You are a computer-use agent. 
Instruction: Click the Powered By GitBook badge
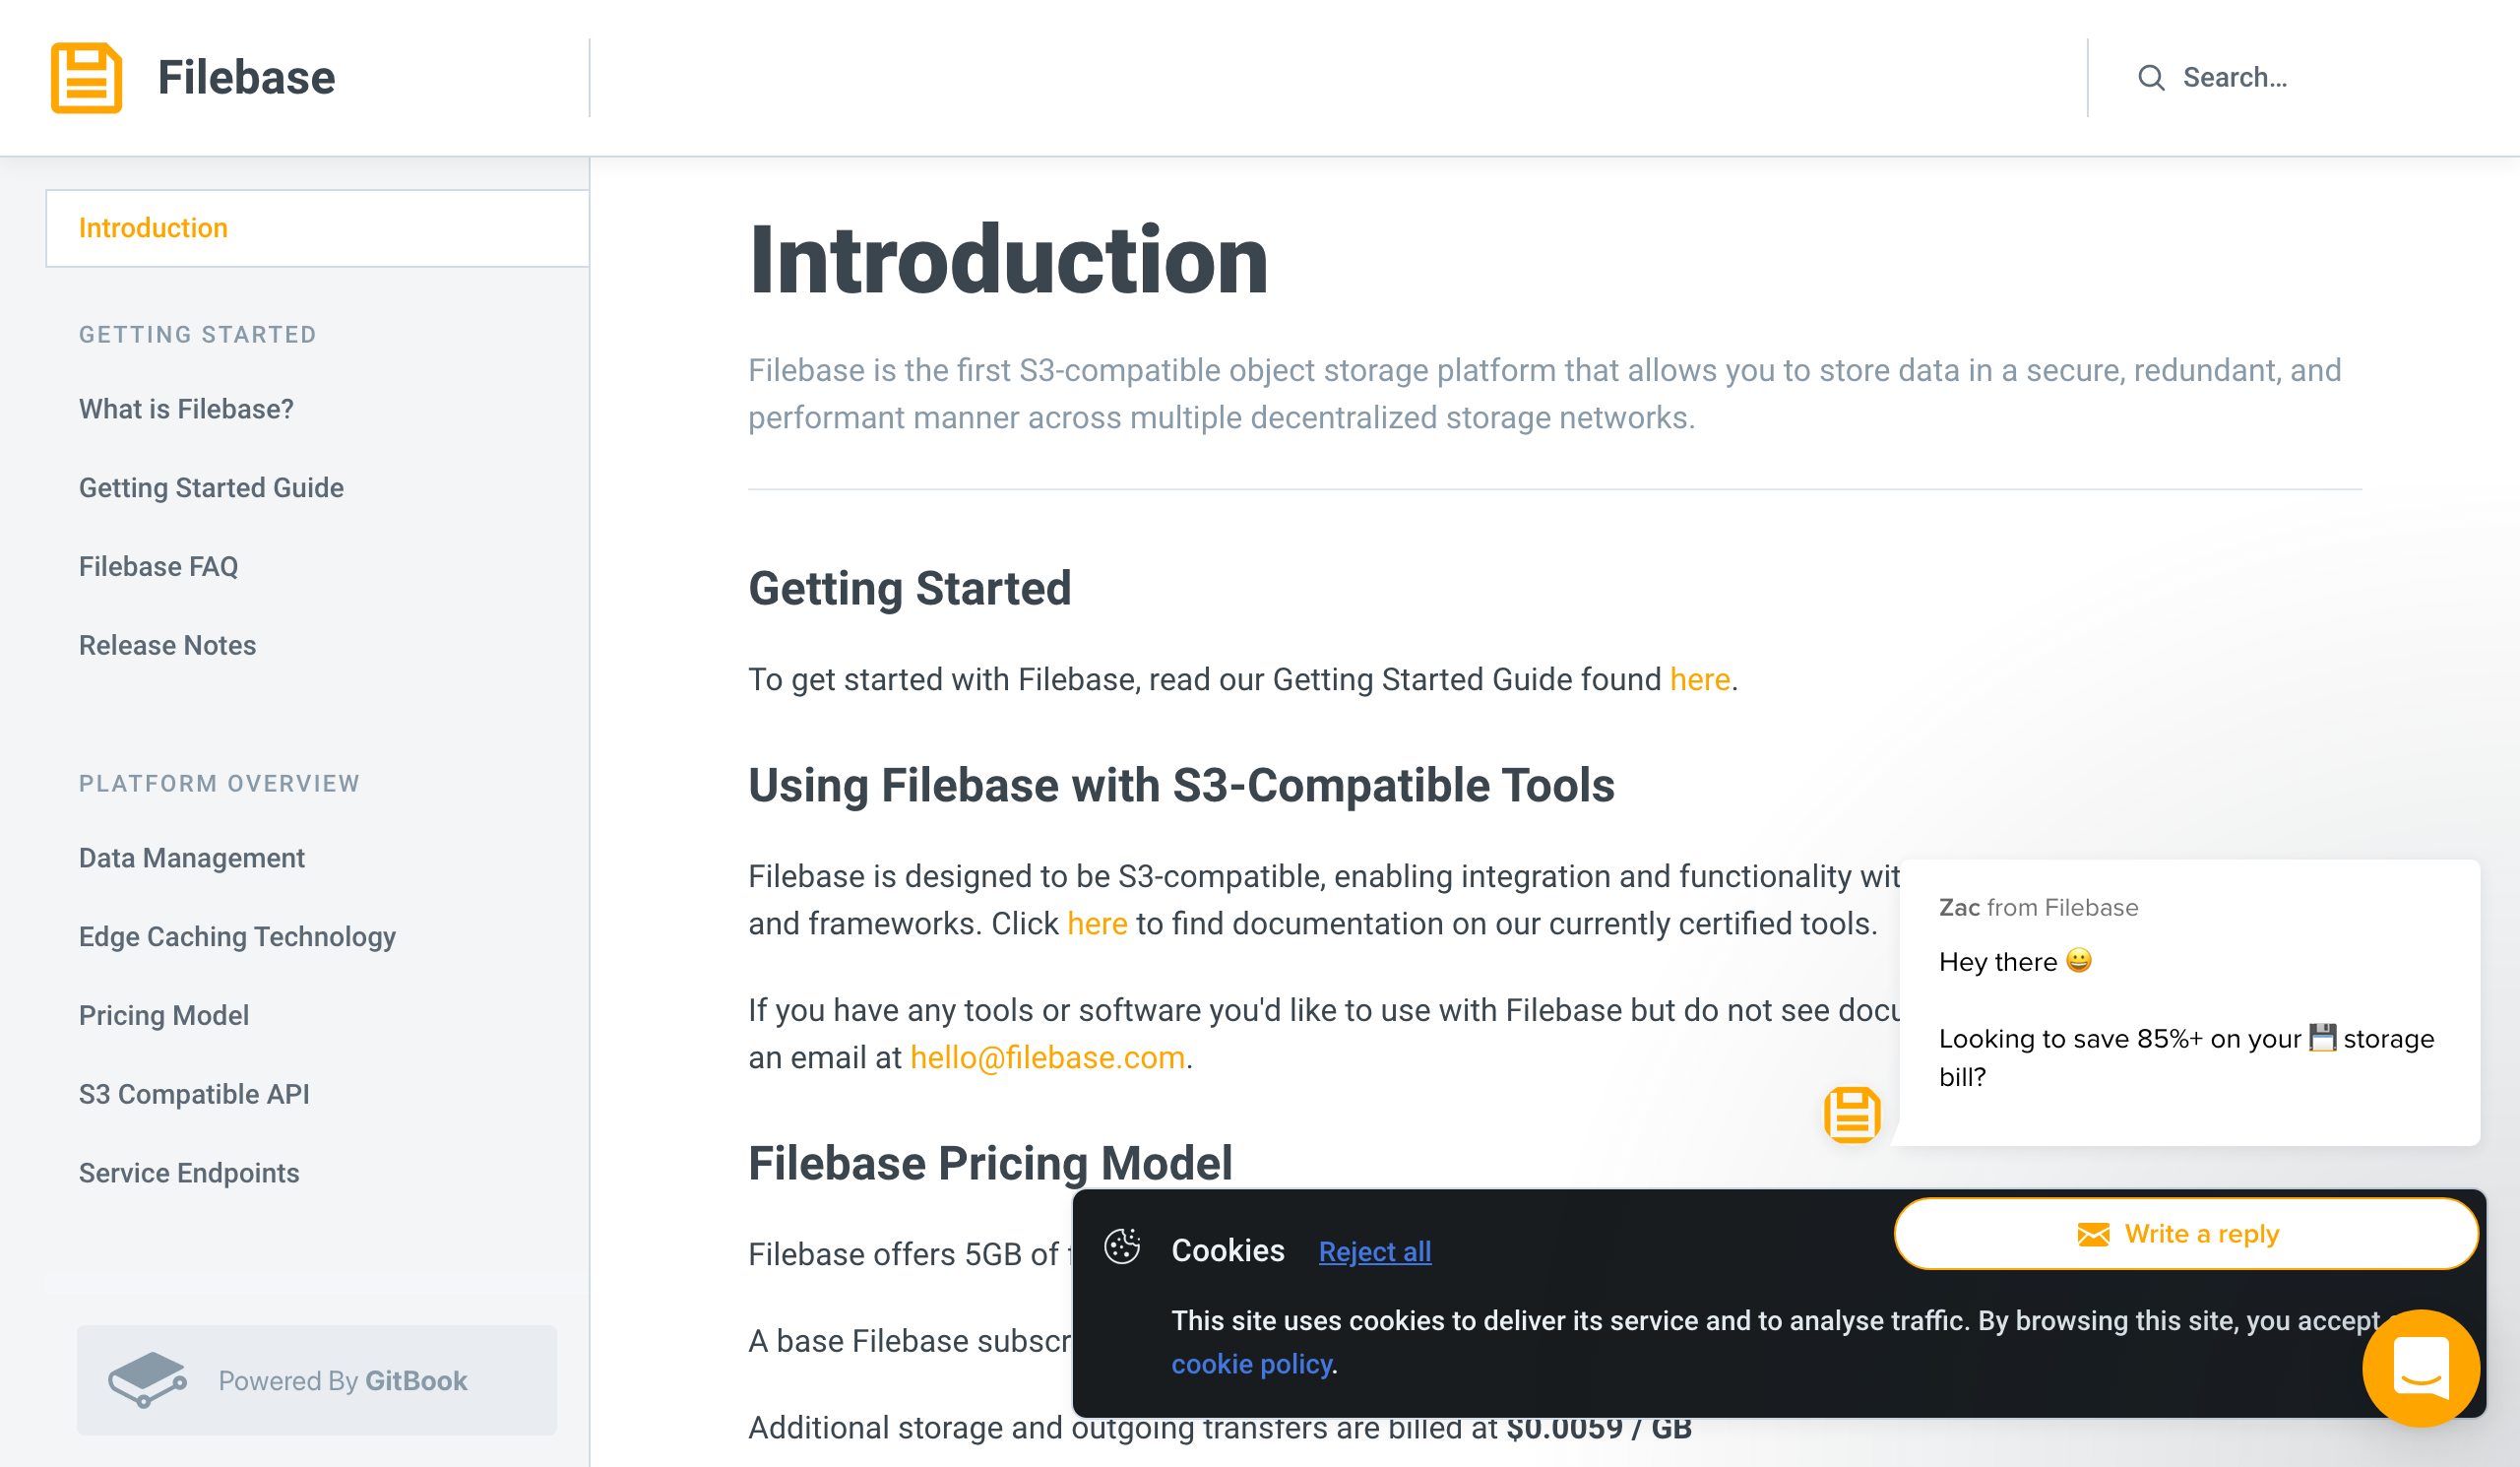pyautogui.click(x=317, y=1380)
